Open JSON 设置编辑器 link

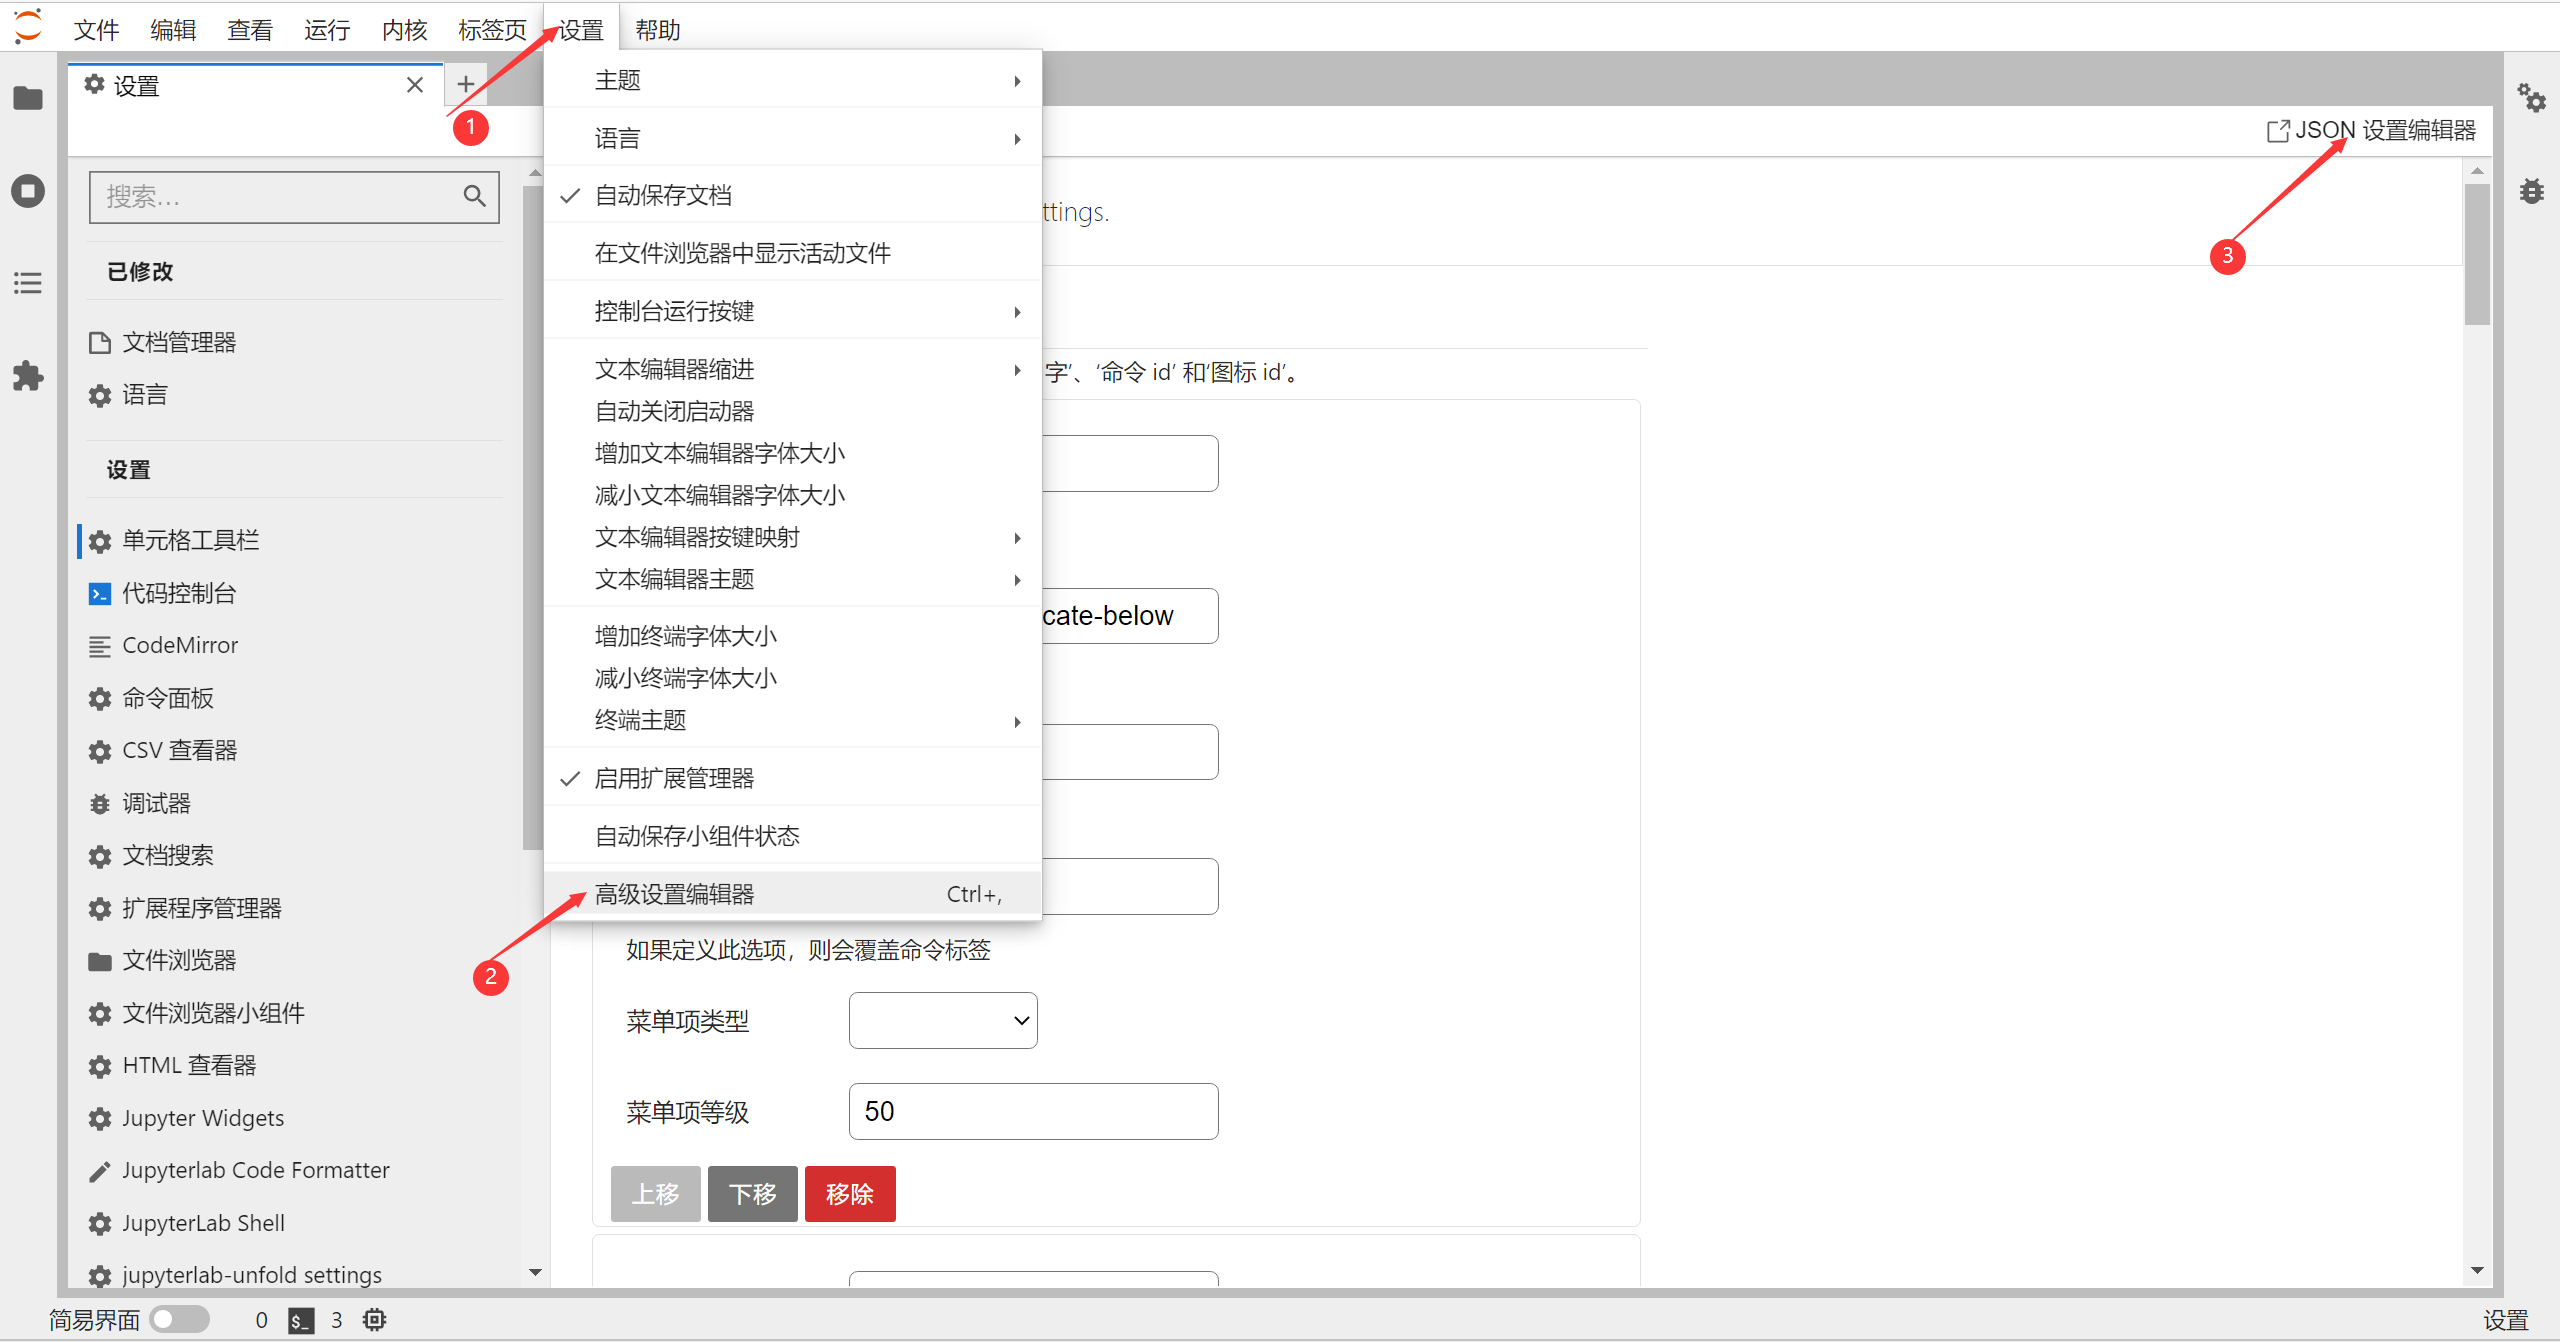coord(2371,130)
